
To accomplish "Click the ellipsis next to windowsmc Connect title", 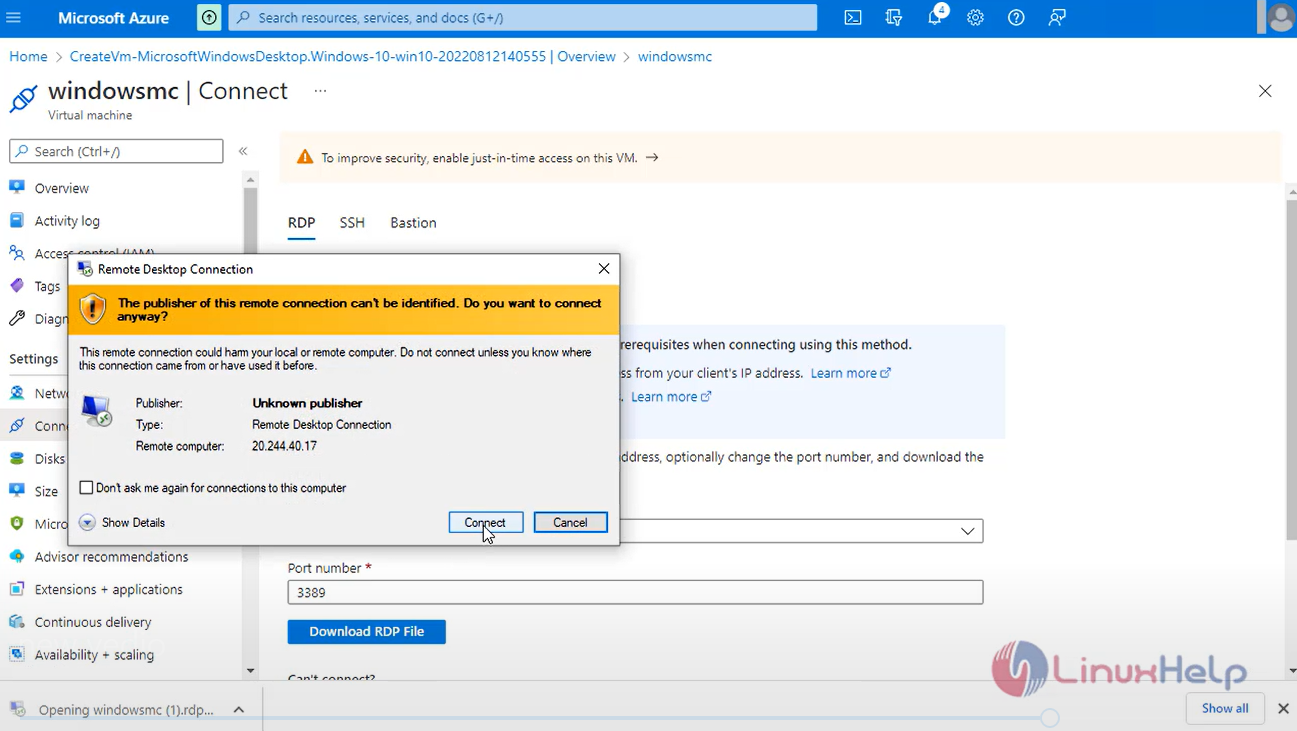I will pyautogui.click(x=320, y=91).
